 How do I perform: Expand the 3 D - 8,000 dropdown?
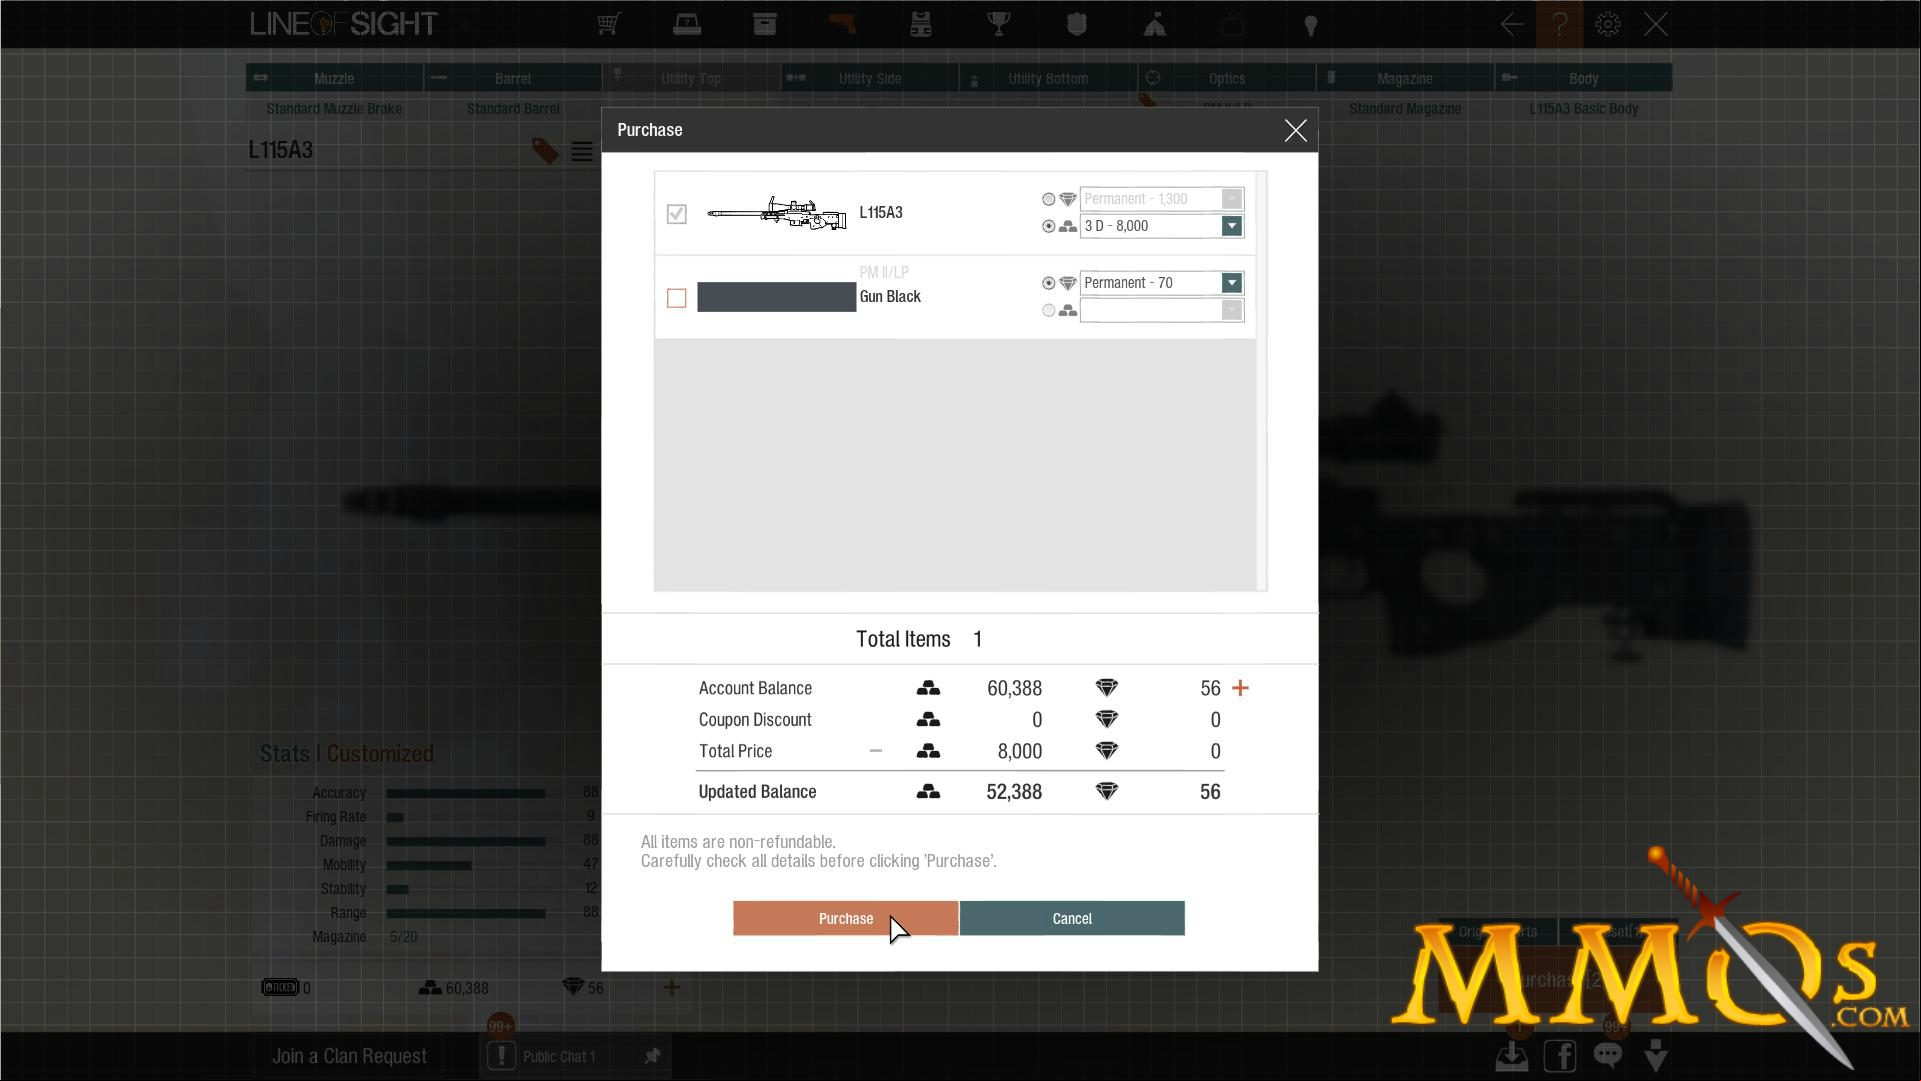(x=1232, y=226)
